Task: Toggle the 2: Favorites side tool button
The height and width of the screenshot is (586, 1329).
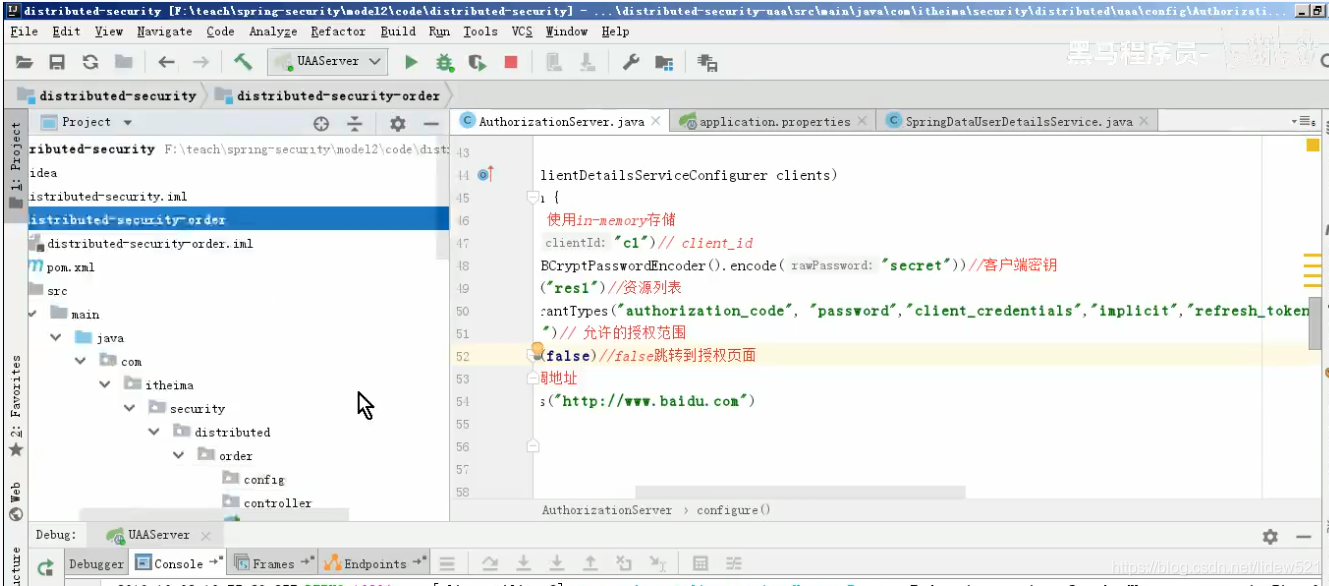Action: (x=15, y=405)
